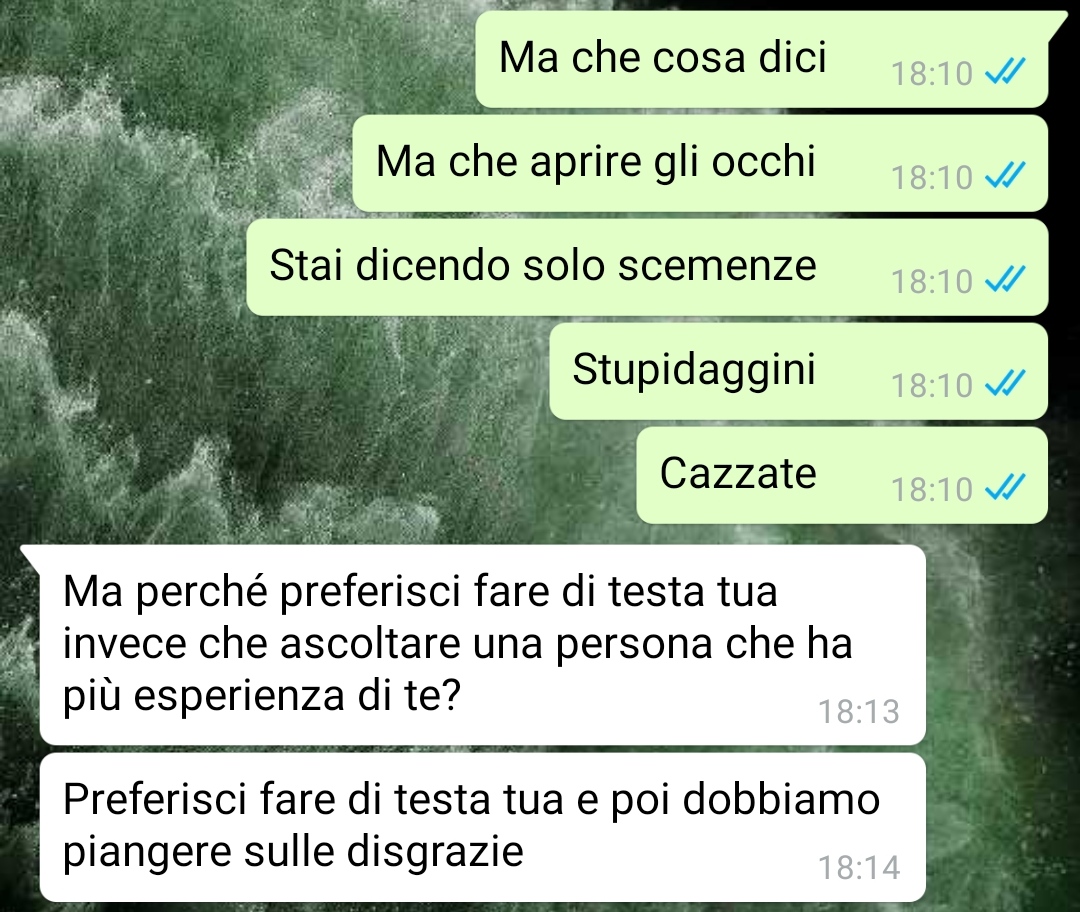
Task: Tap the read-receipt checkmarks on 'Ma che cosa dici'
Action: coord(1005,71)
